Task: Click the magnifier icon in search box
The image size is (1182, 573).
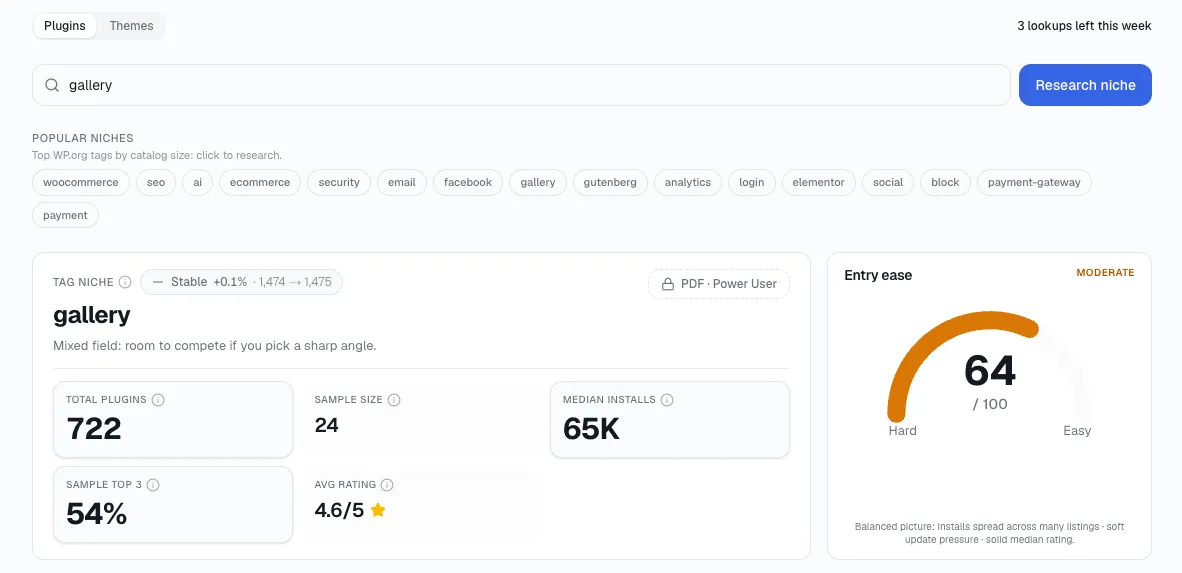Action: point(52,85)
